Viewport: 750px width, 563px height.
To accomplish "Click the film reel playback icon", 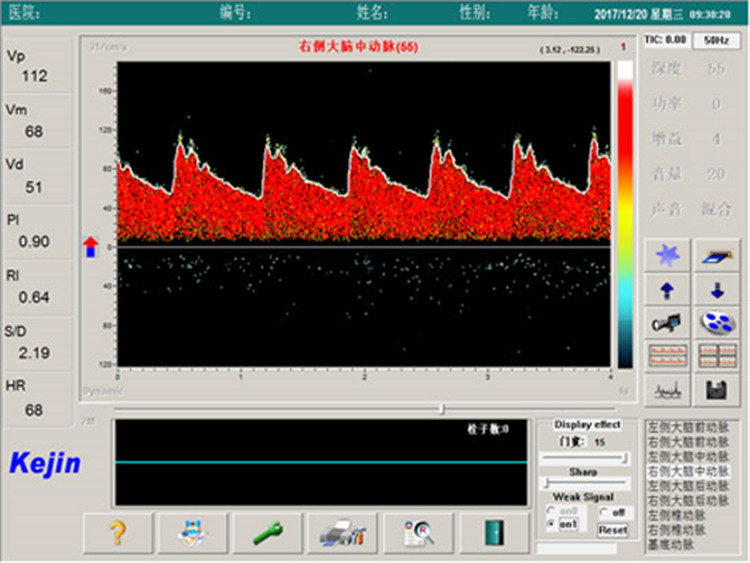I will [x=717, y=322].
